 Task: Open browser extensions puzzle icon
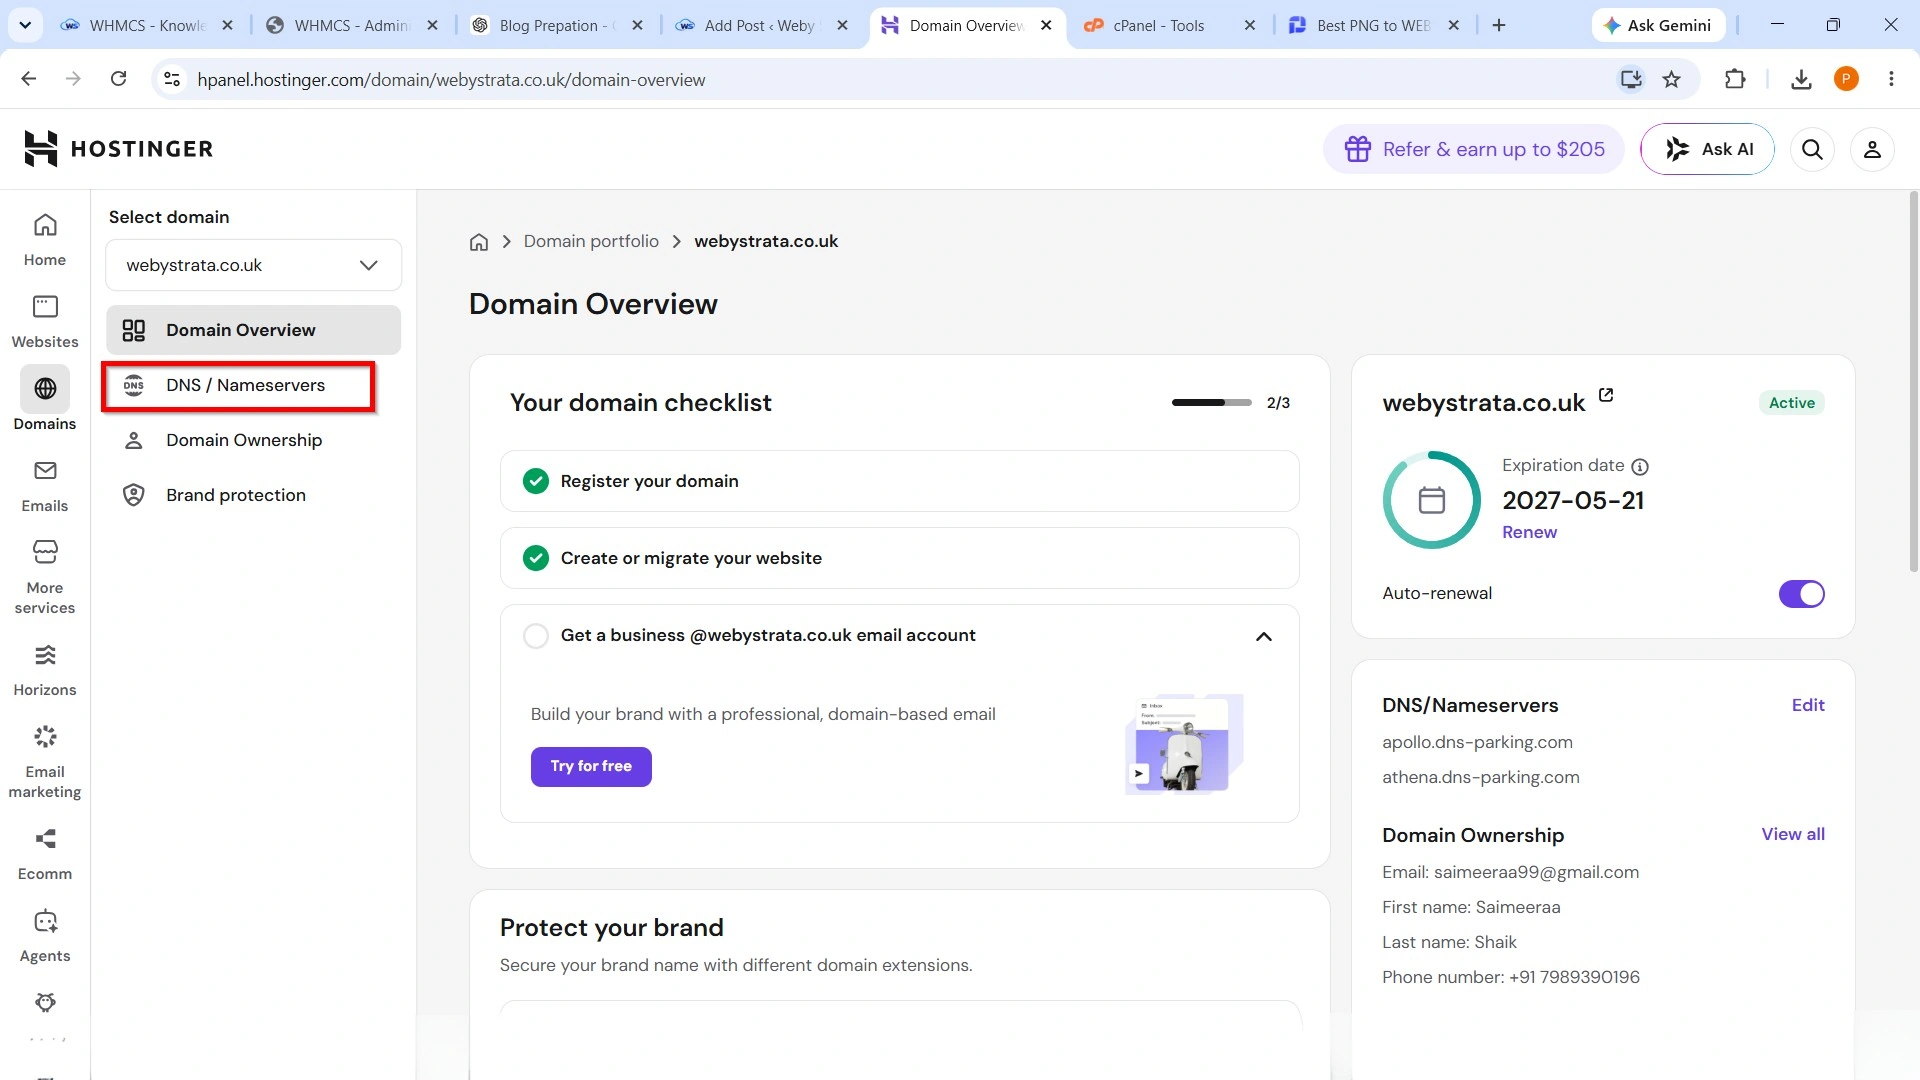pyautogui.click(x=1735, y=79)
